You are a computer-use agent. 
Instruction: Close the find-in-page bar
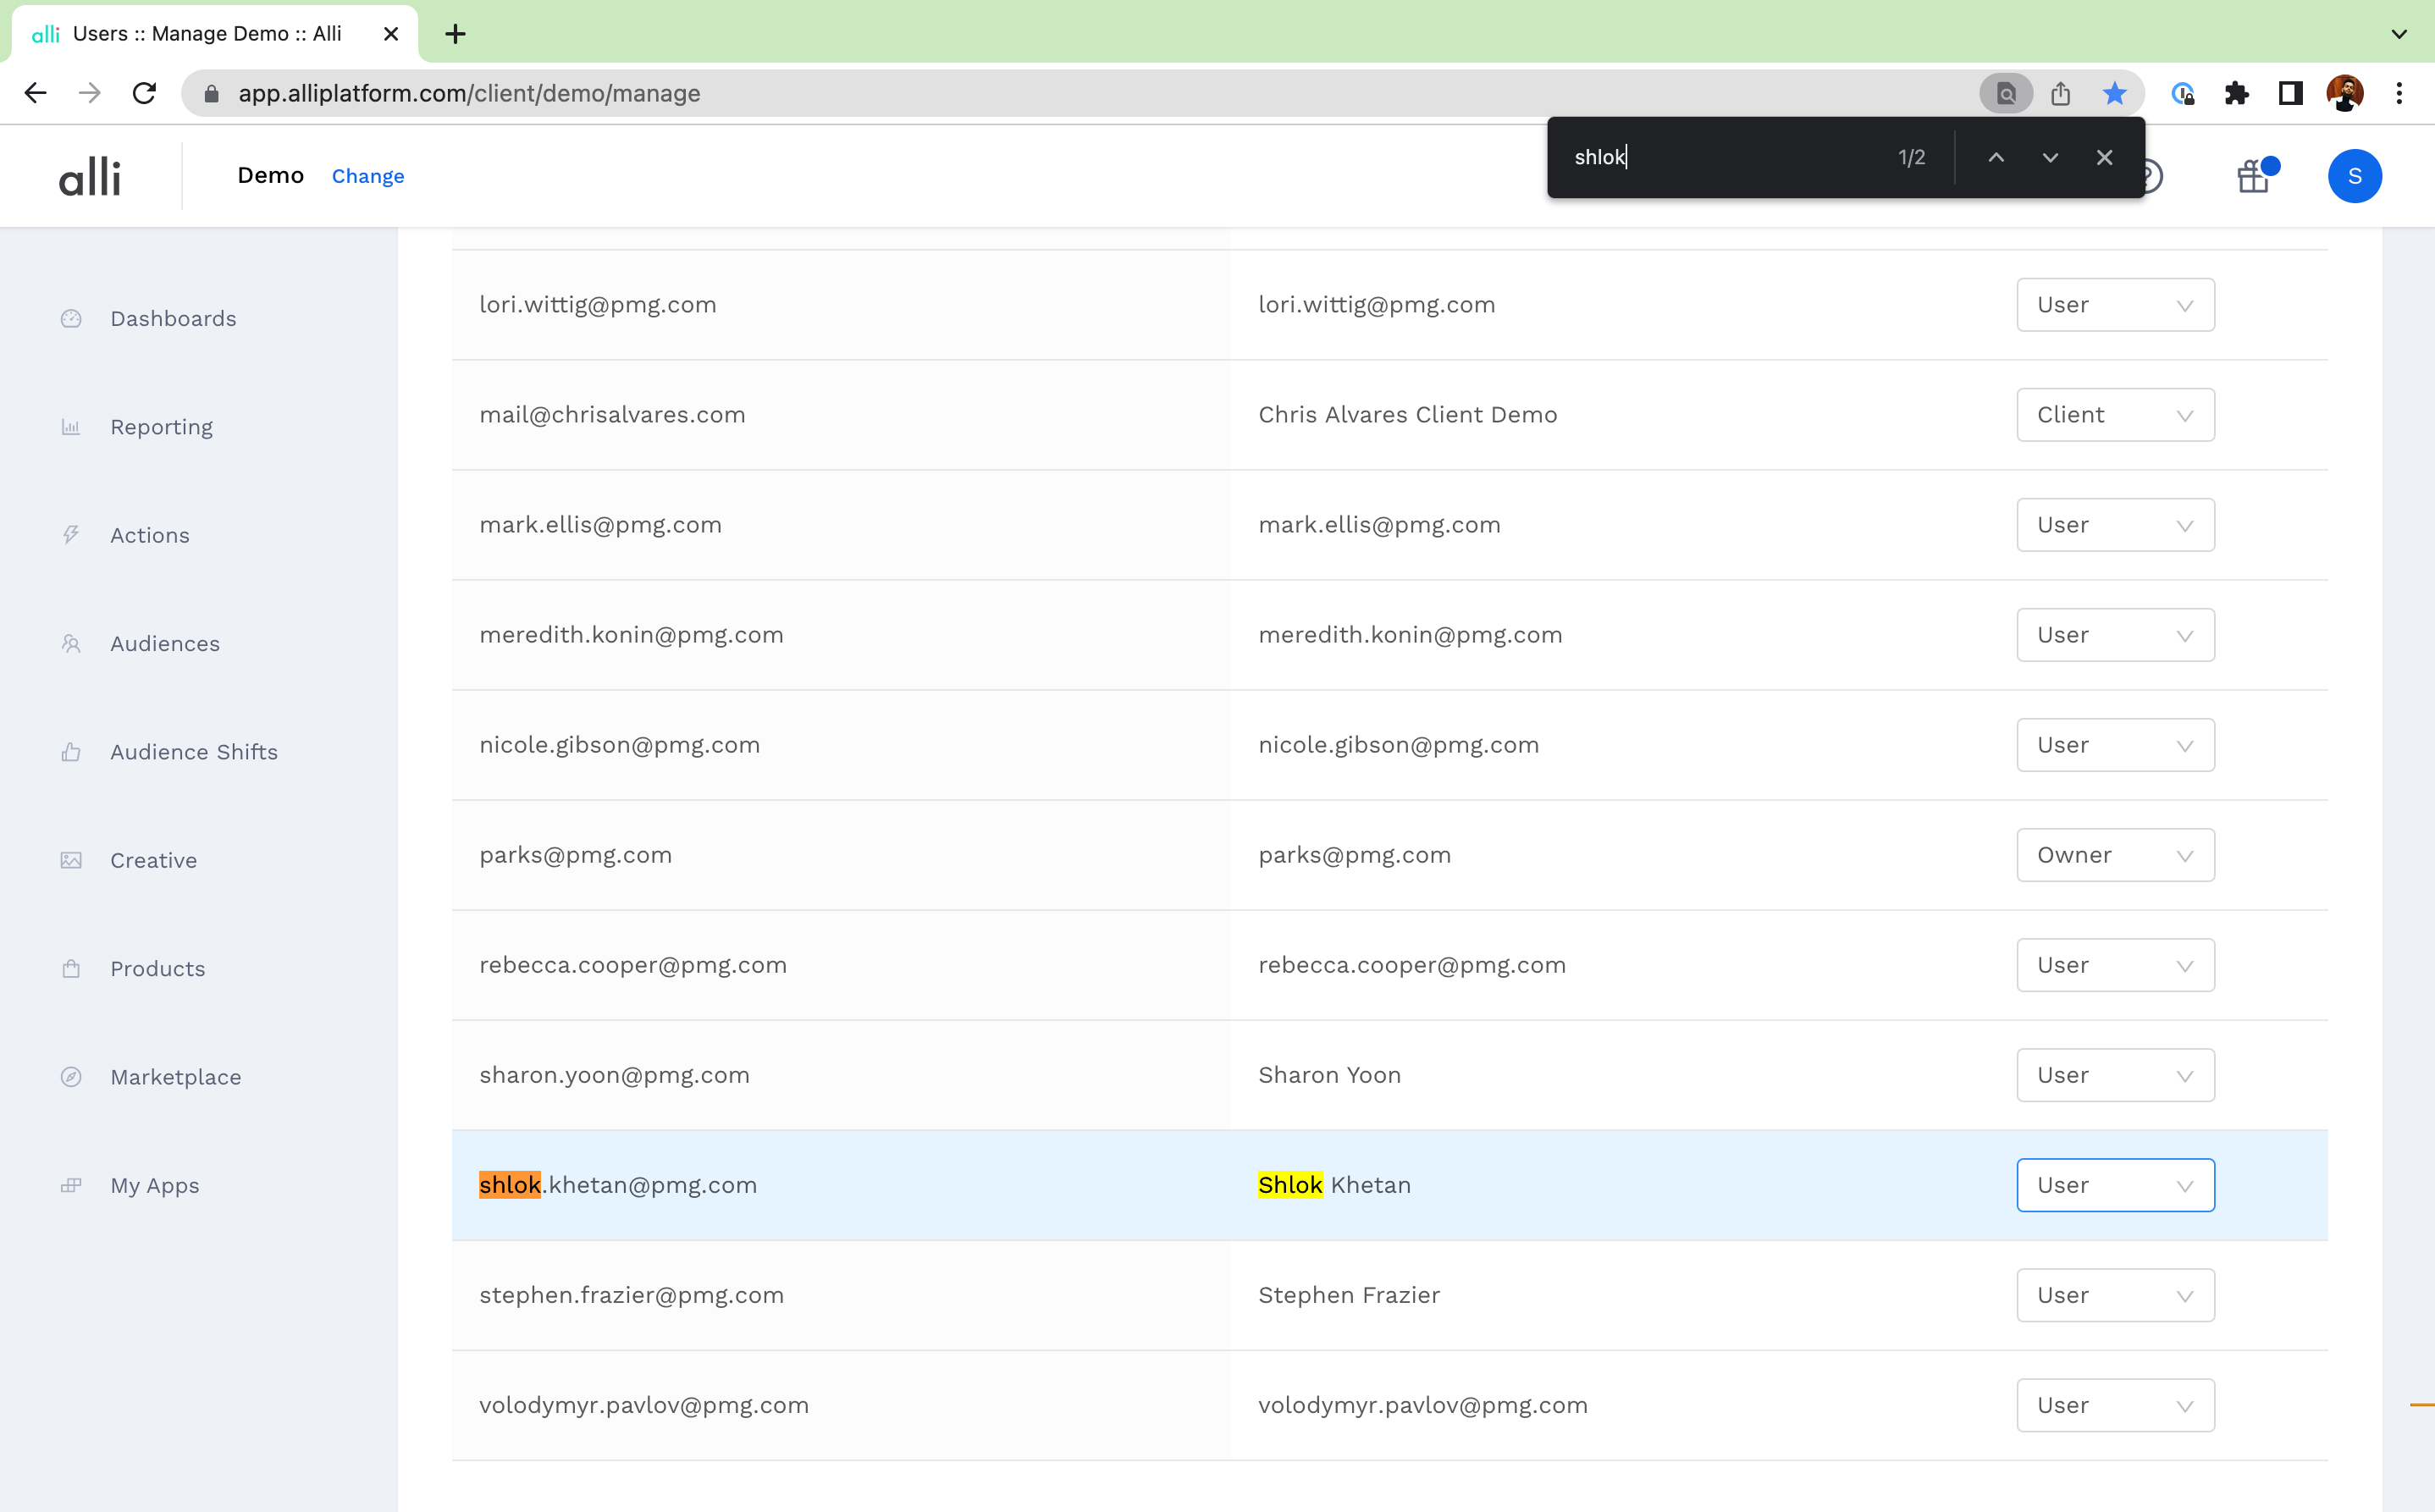[x=2104, y=157]
